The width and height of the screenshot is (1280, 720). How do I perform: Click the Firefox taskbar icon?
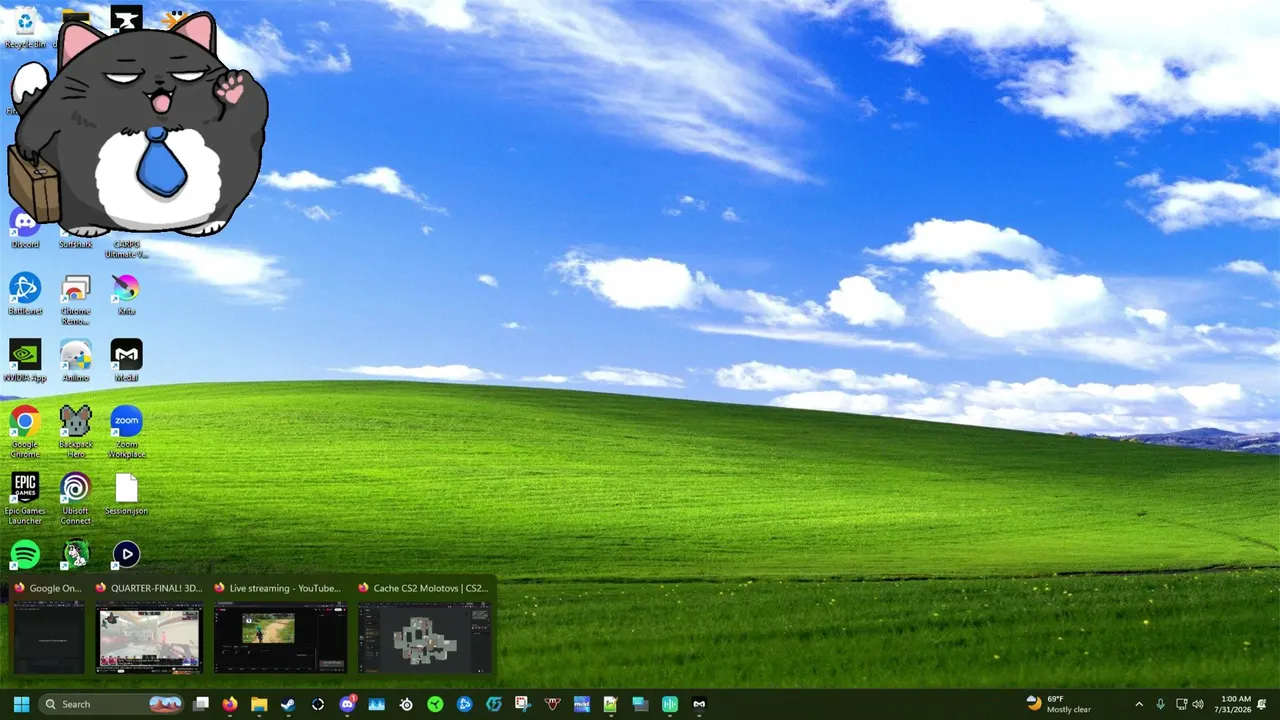(x=230, y=704)
